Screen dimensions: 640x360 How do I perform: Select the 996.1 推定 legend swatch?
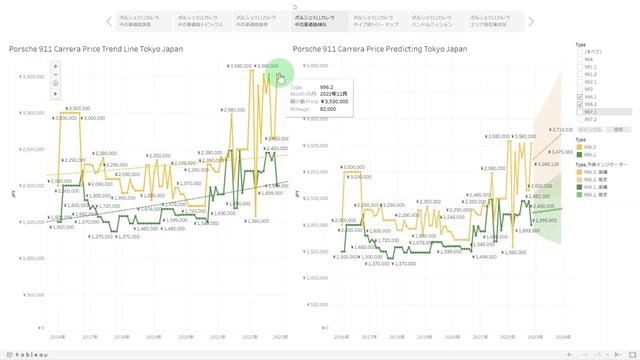pos(579,195)
